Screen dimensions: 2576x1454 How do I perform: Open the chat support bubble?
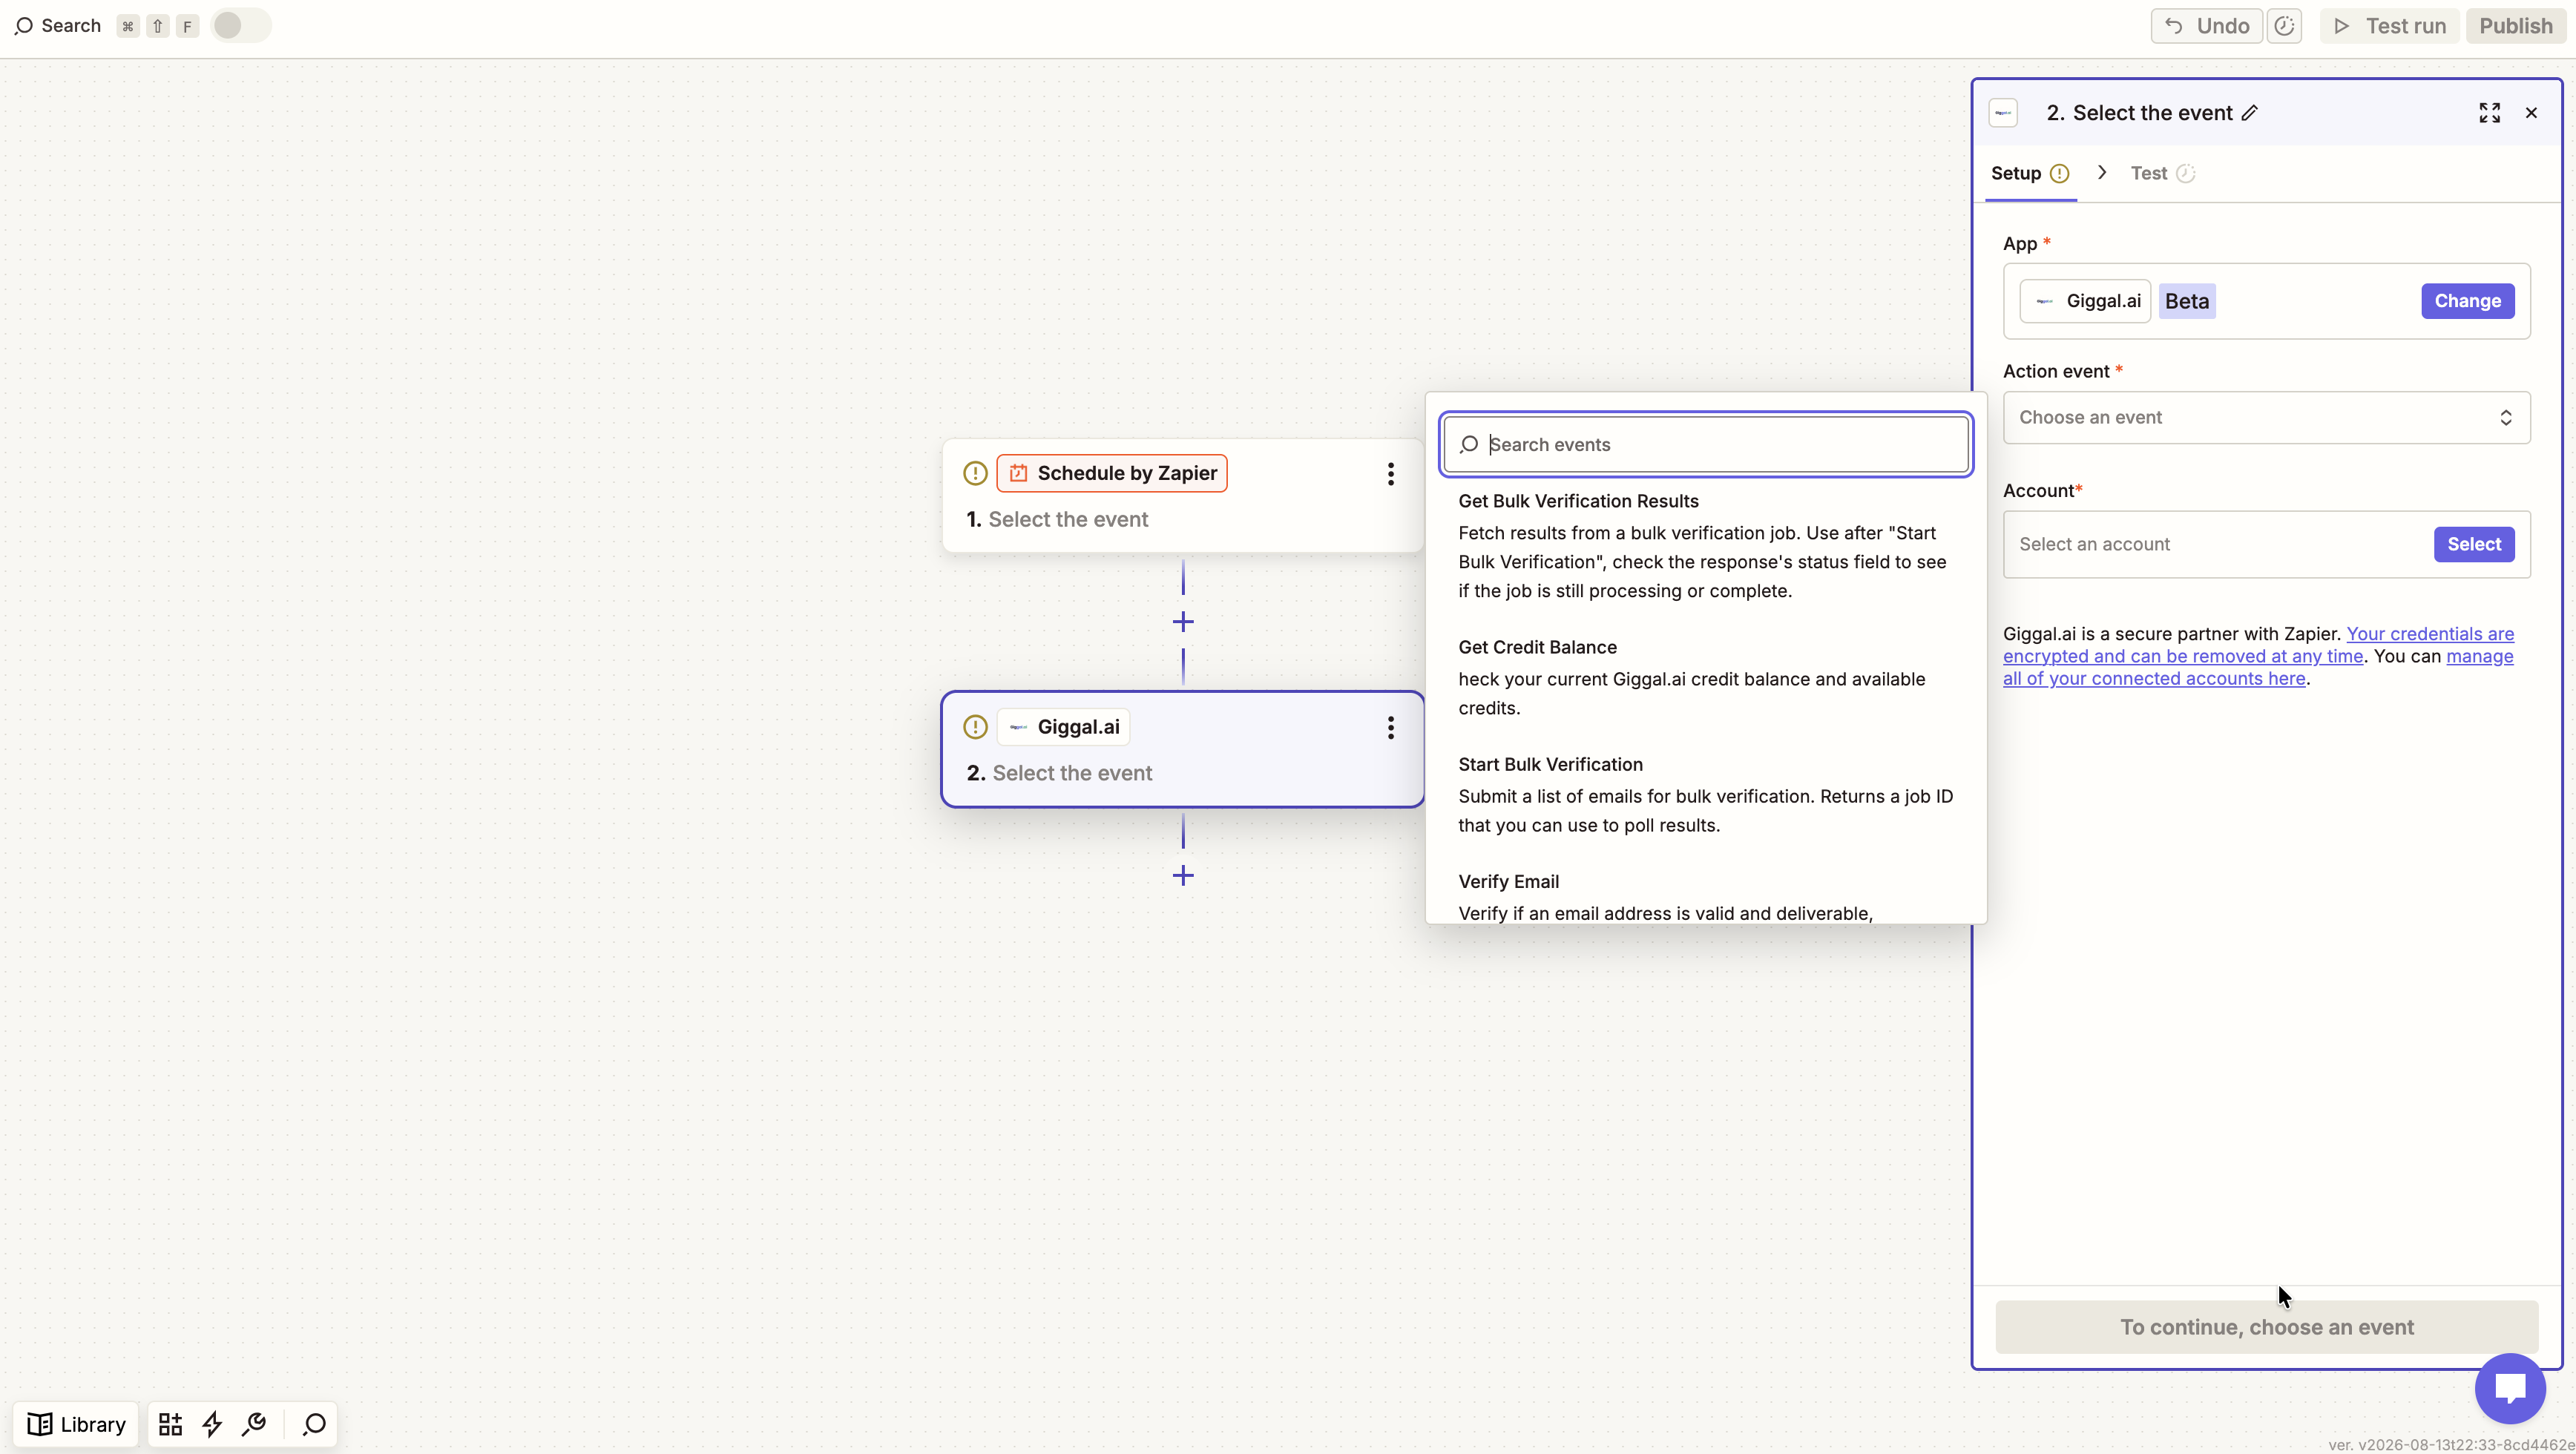click(x=2510, y=1388)
